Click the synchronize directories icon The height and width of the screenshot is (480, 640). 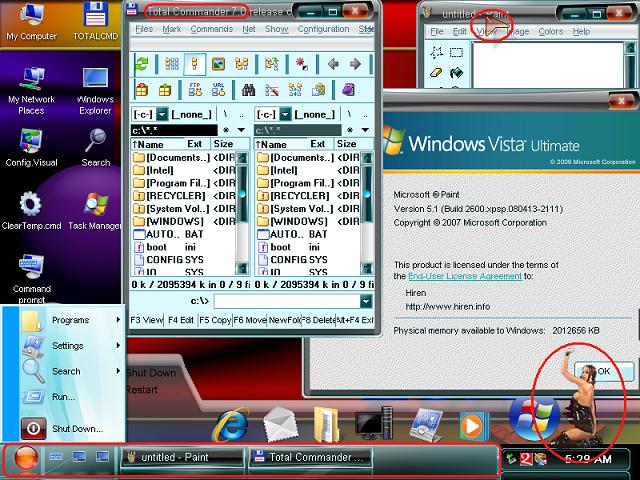coord(295,90)
